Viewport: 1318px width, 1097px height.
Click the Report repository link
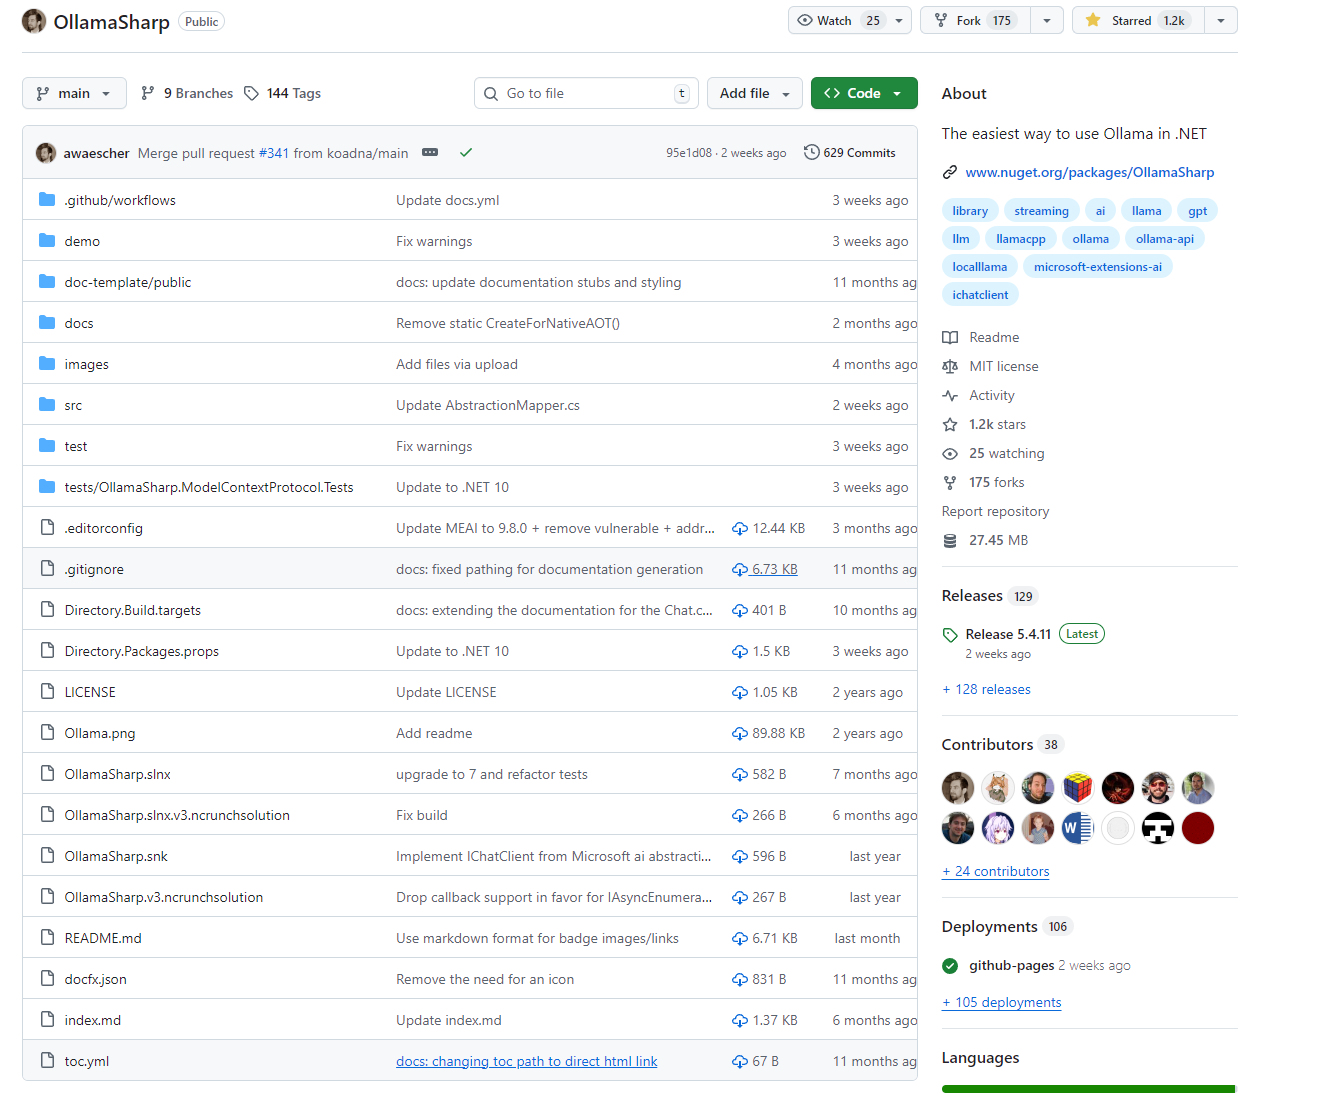pyautogui.click(x=995, y=511)
